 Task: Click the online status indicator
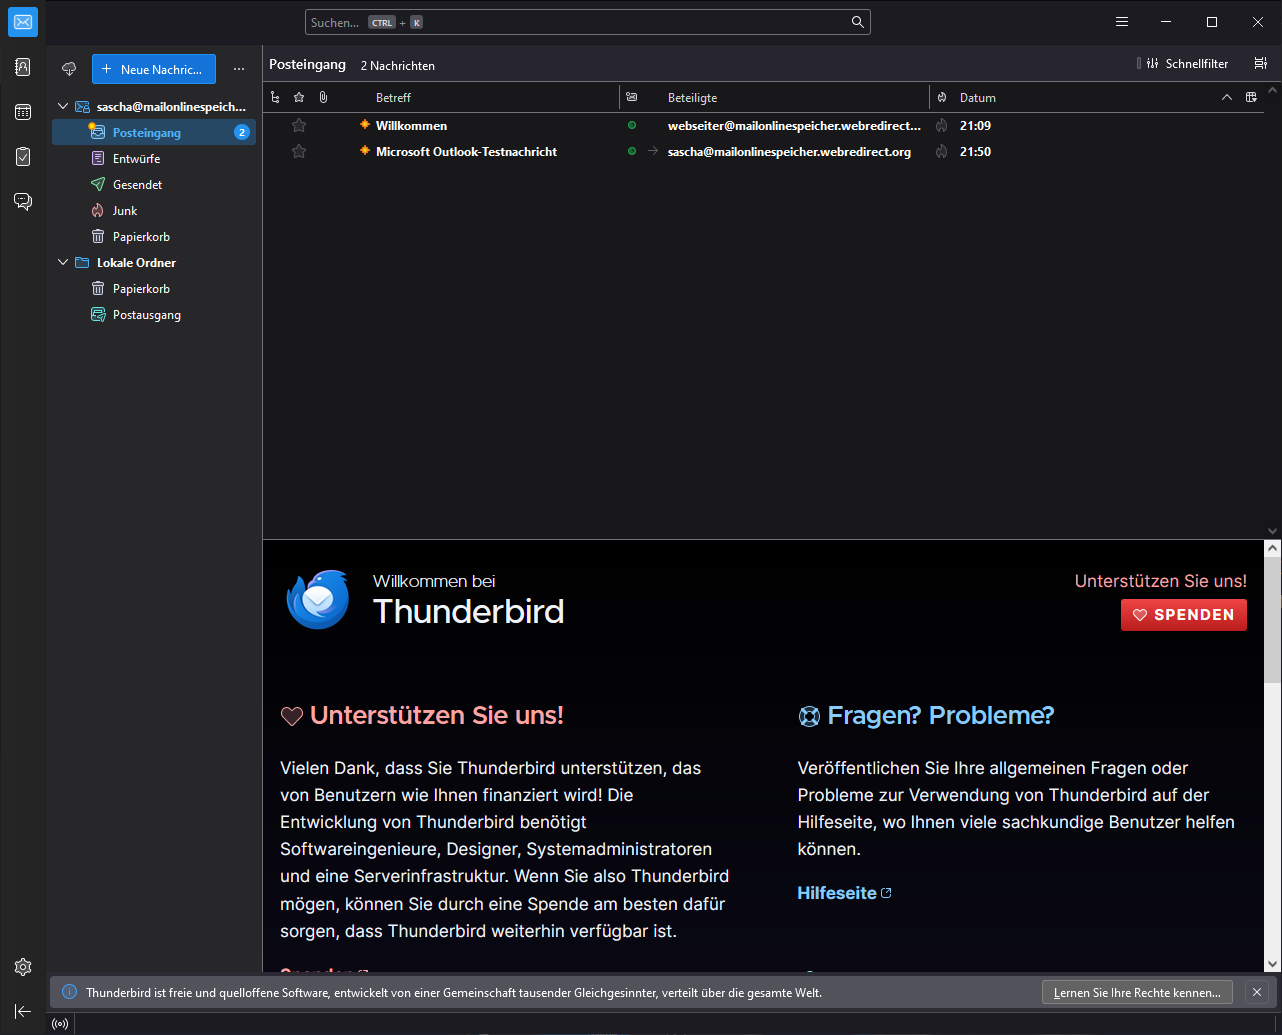tap(60, 1024)
